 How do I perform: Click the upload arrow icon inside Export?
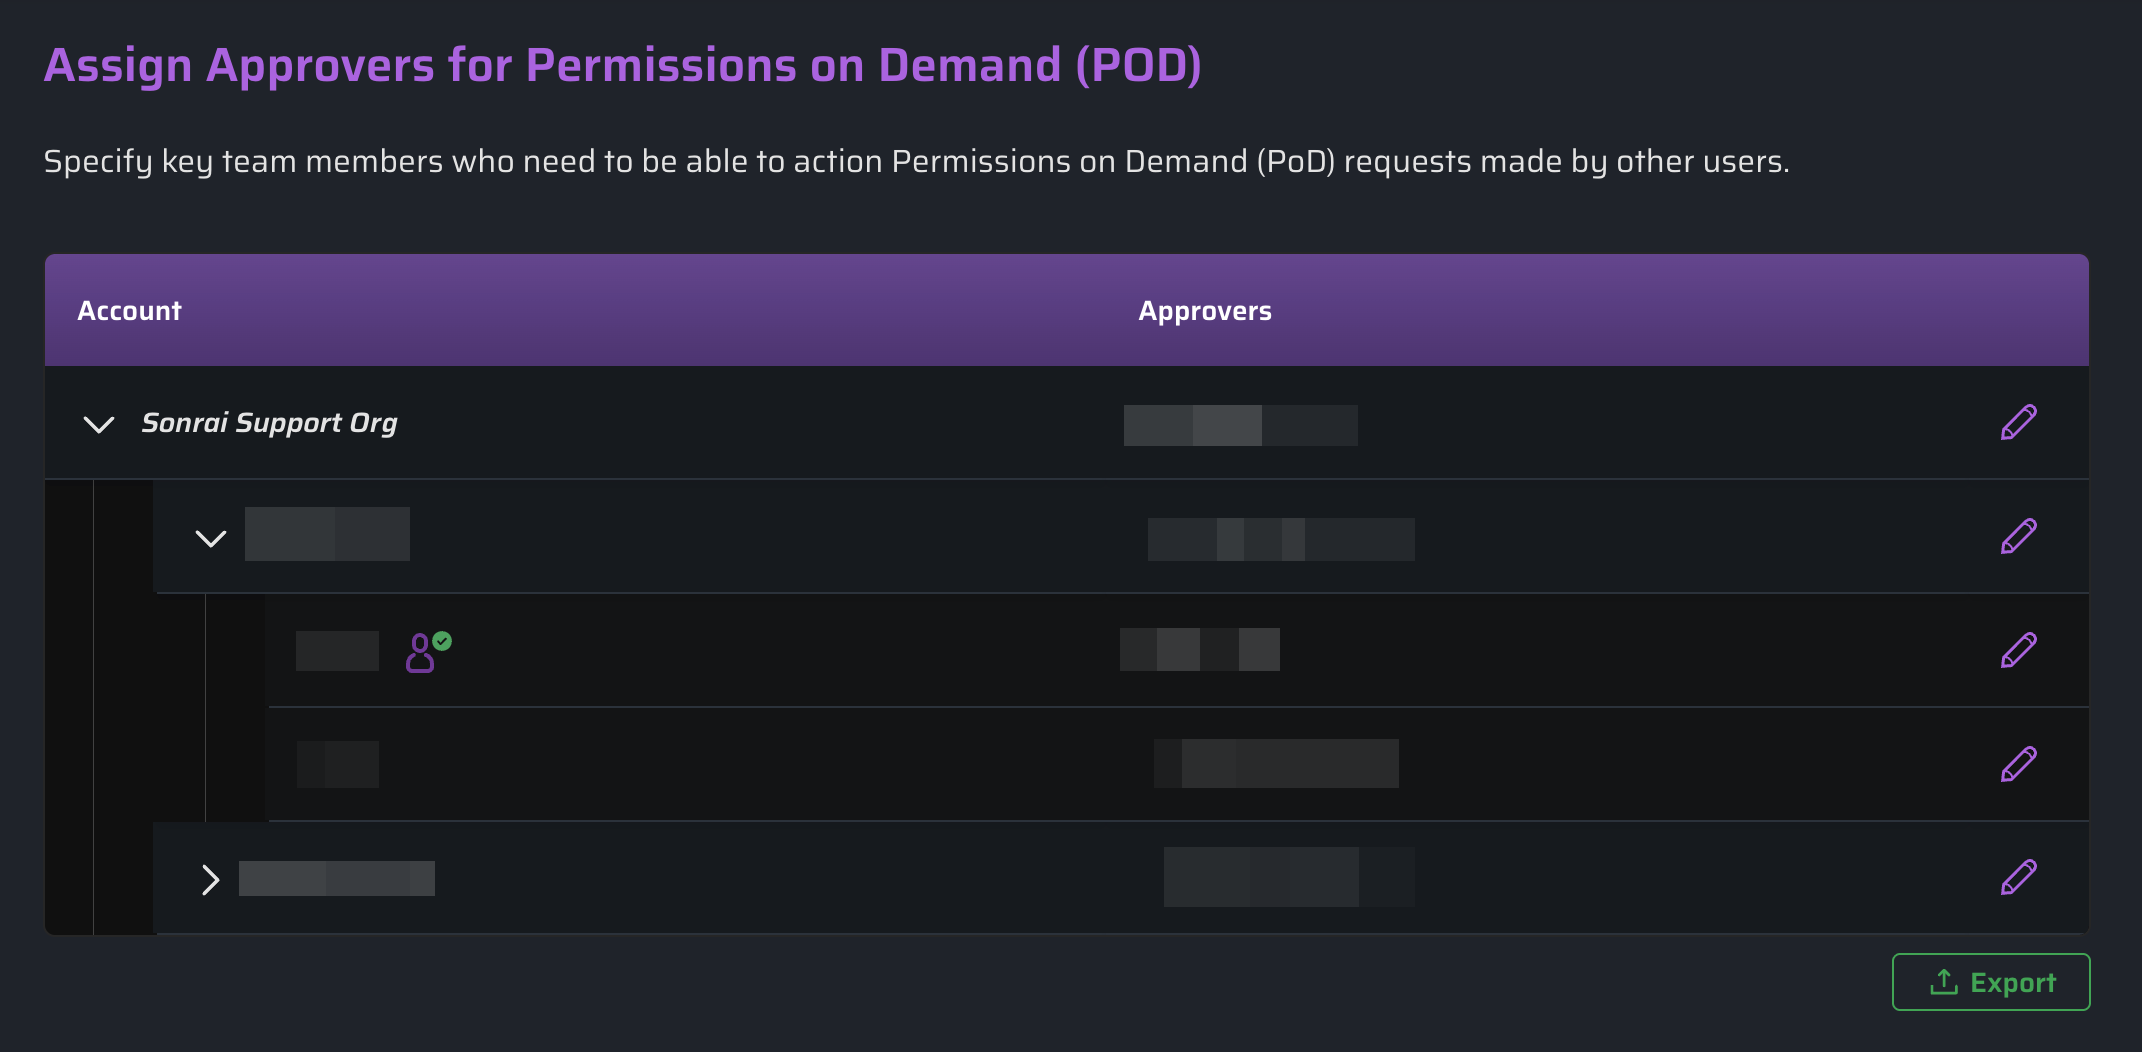click(x=1943, y=982)
